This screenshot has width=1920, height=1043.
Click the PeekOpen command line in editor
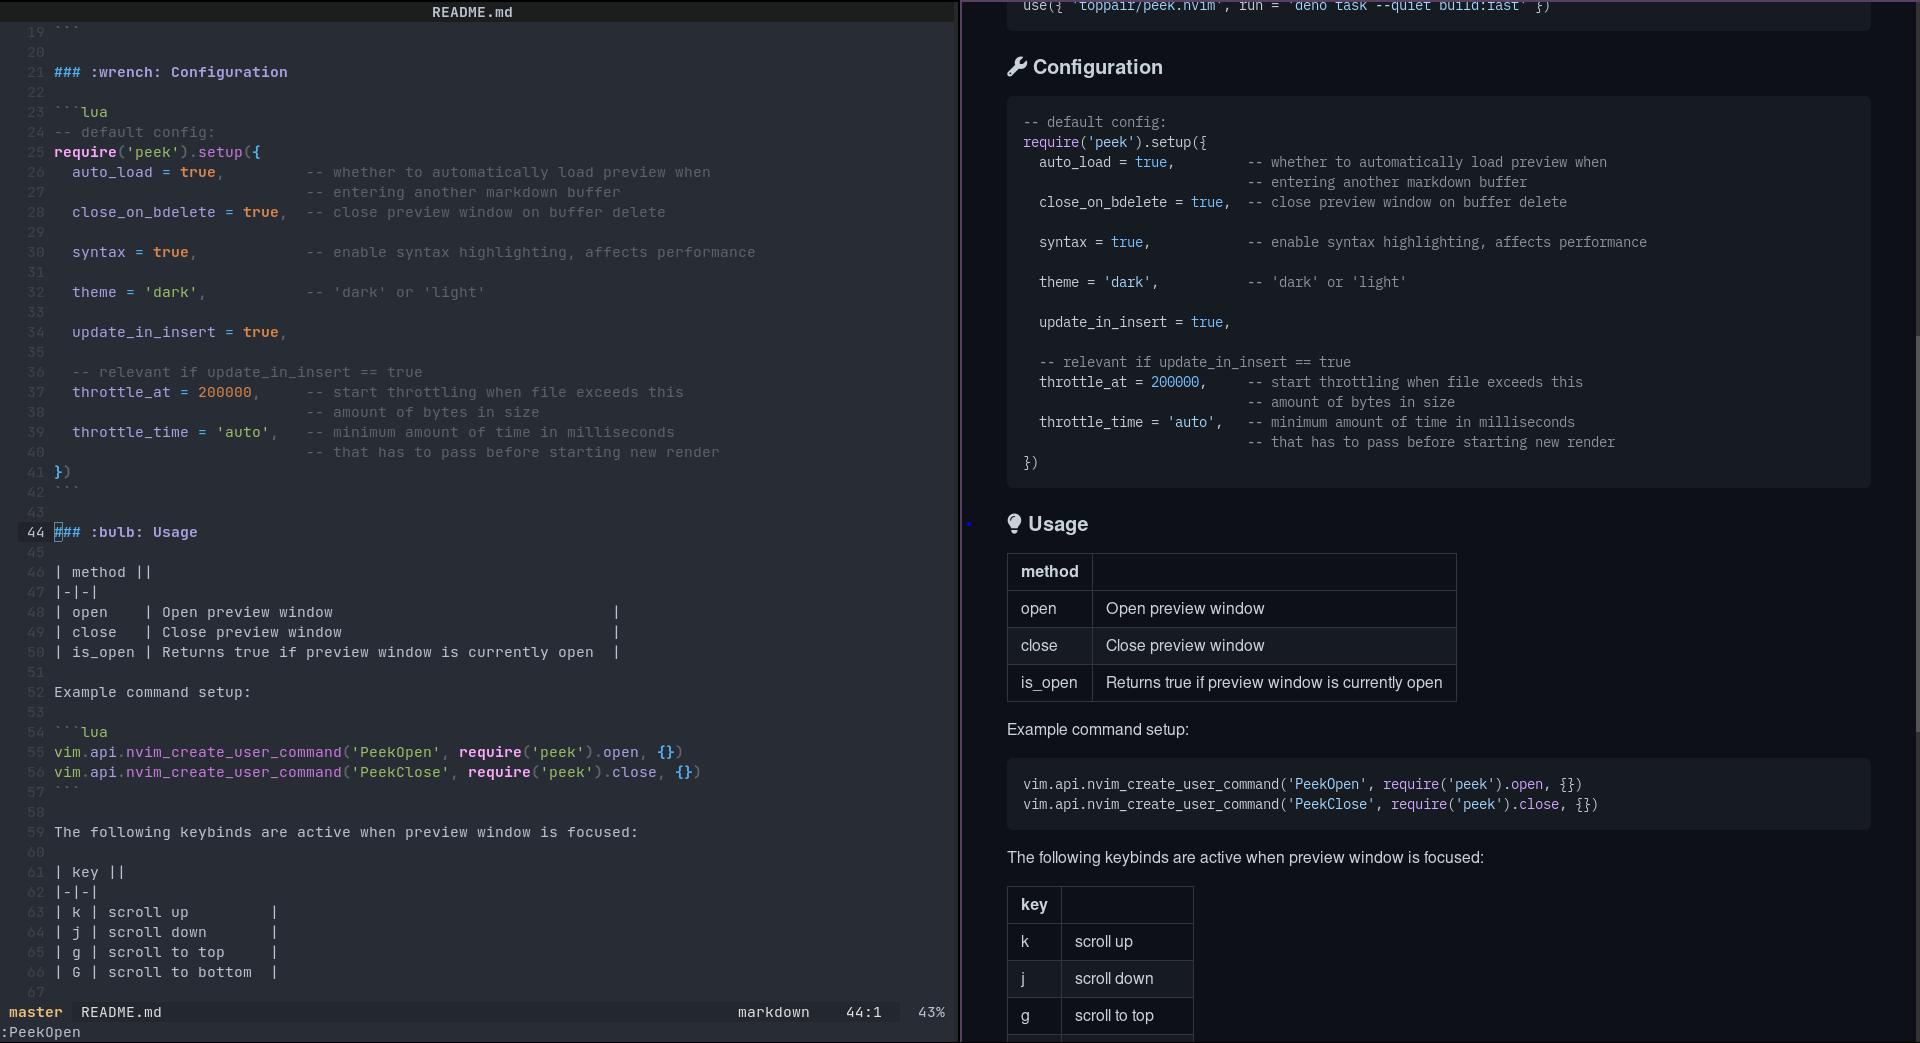tap(368, 752)
